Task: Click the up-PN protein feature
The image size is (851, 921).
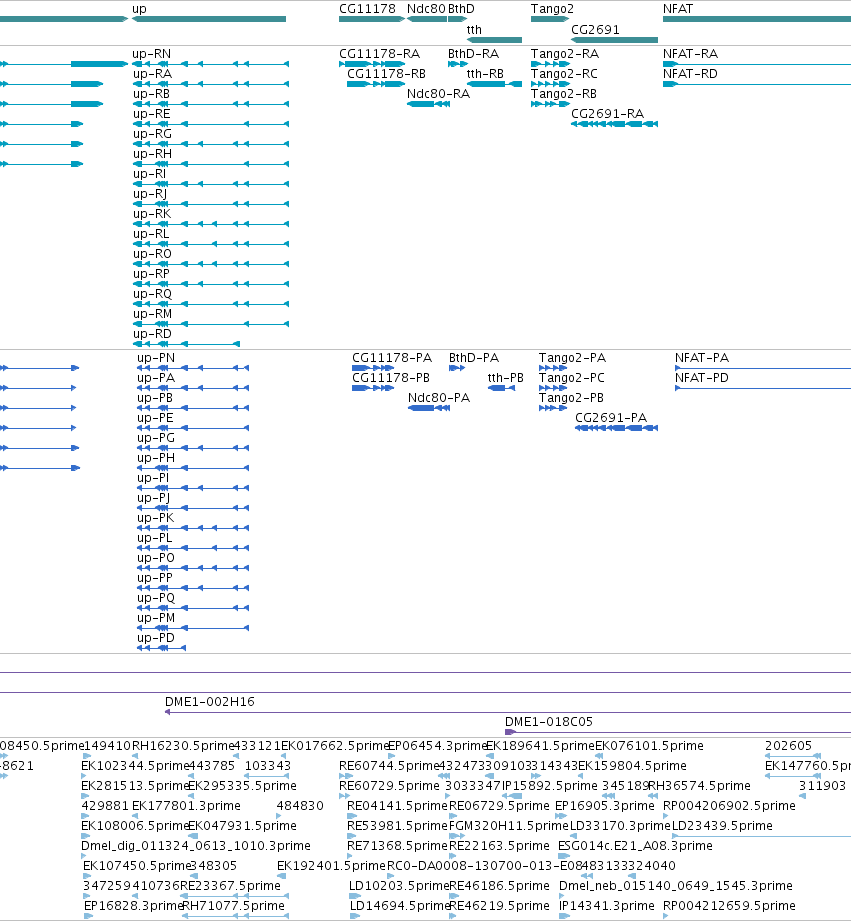Action: point(193,368)
